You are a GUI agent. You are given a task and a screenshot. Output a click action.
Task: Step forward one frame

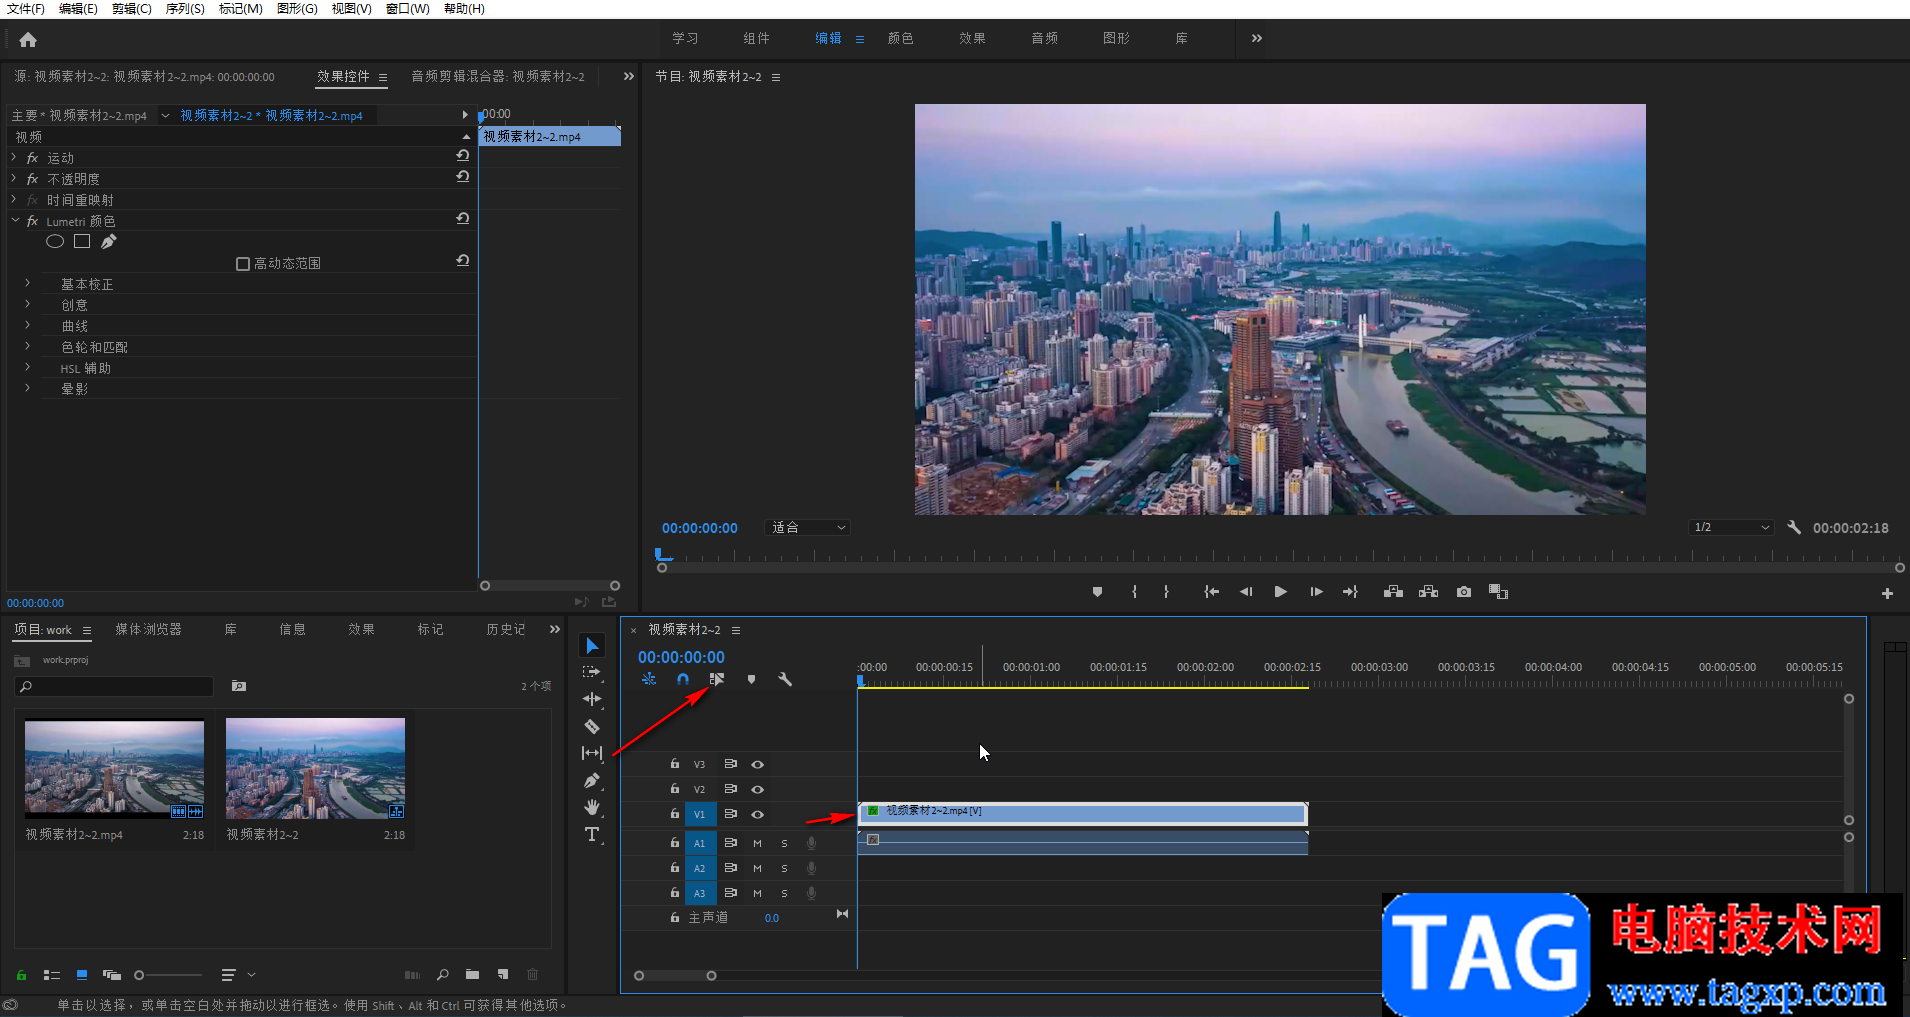point(1316,592)
